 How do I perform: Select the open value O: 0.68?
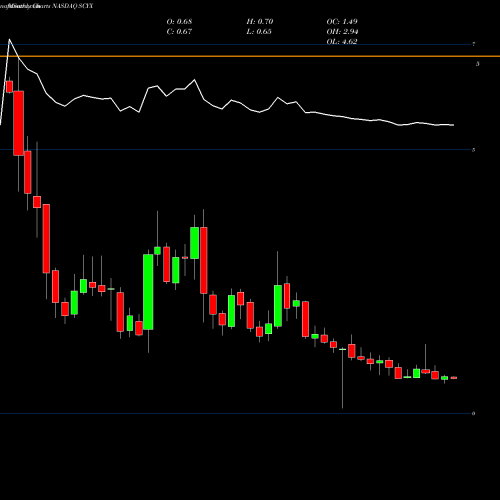pyautogui.click(x=179, y=22)
